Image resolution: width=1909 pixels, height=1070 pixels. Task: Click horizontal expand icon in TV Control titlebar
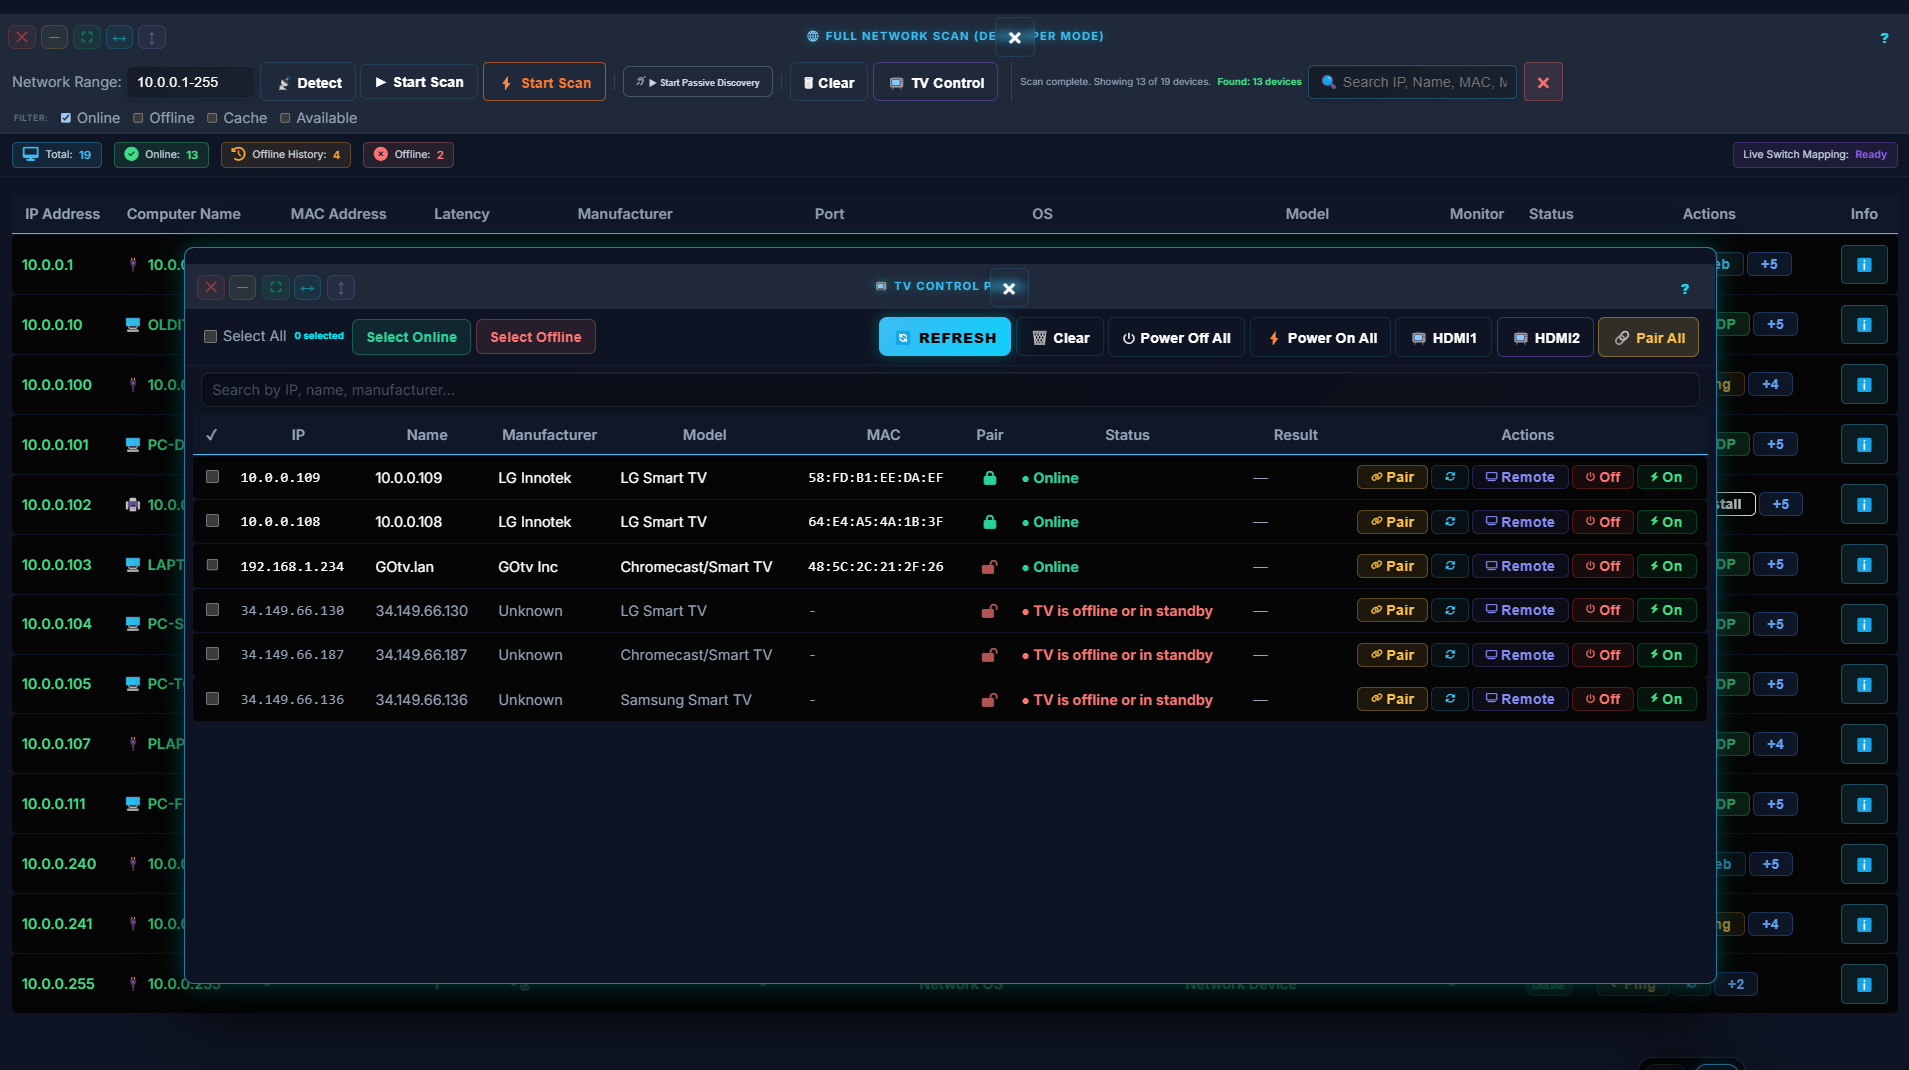click(x=307, y=288)
